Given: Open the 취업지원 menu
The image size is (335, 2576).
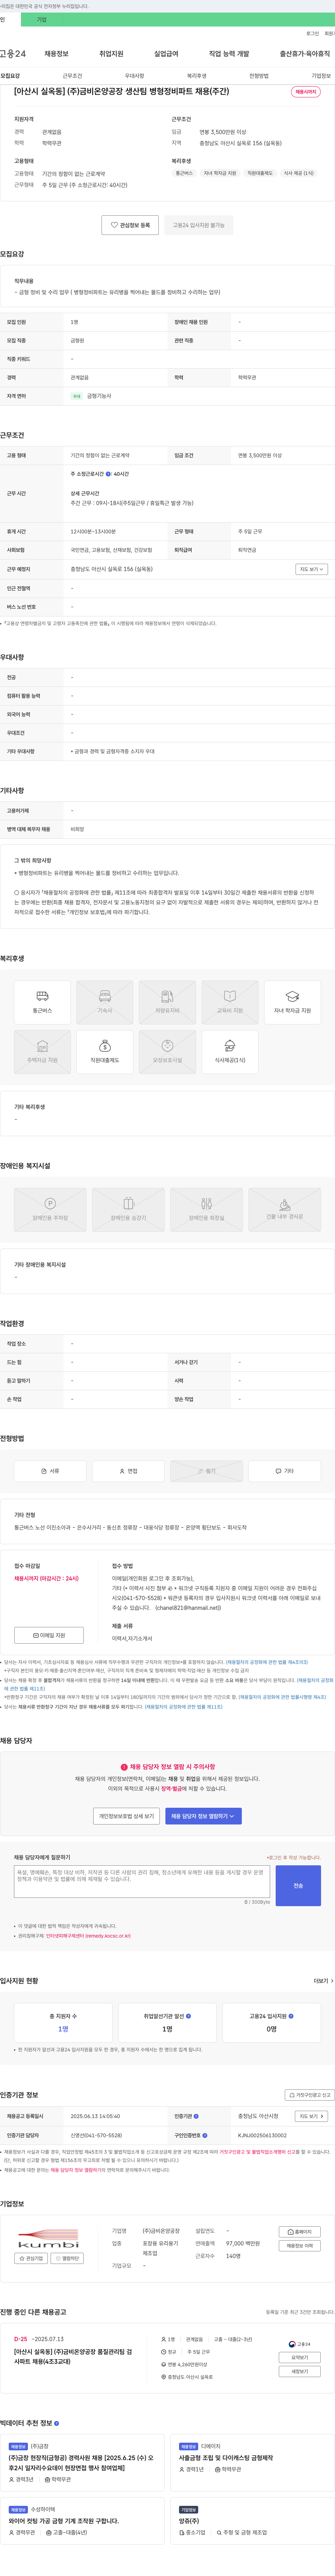Looking at the screenshot, I should tap(111, 54).
